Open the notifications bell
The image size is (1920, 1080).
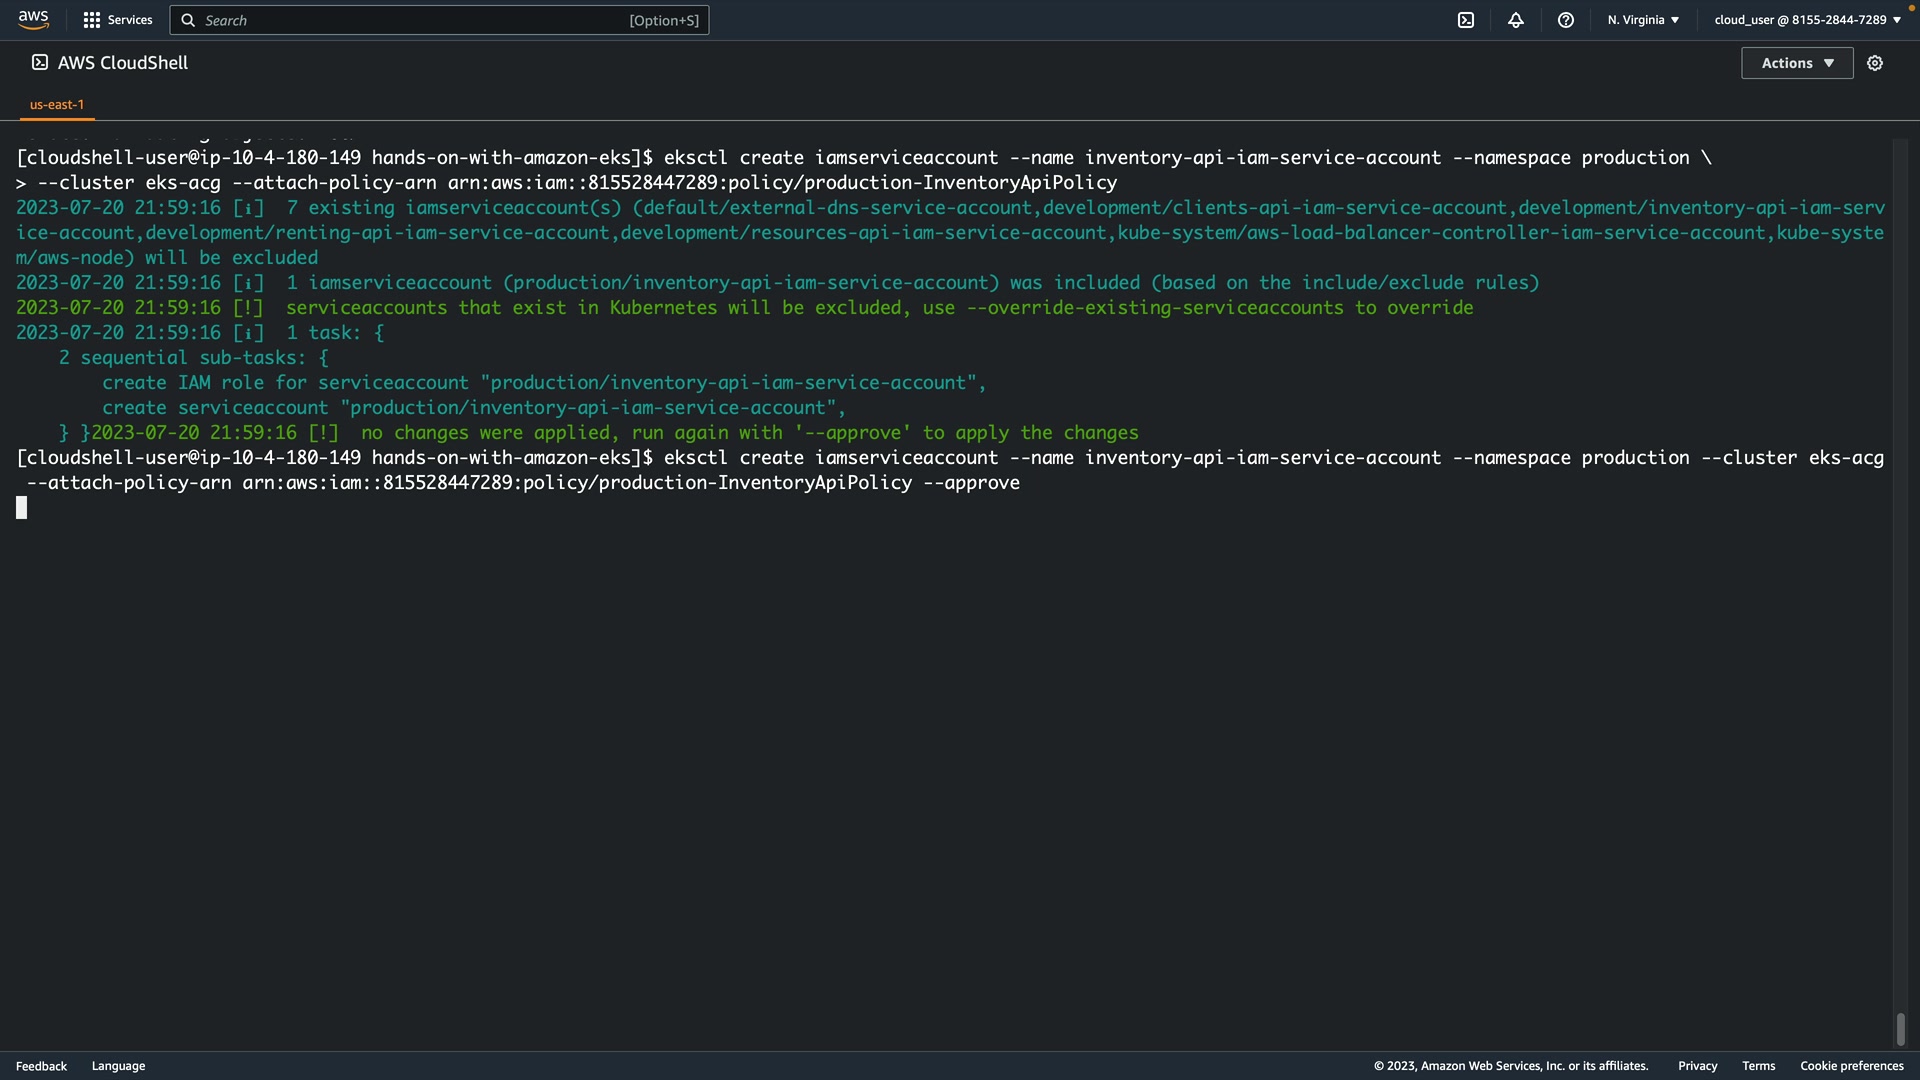point(1516,20)
